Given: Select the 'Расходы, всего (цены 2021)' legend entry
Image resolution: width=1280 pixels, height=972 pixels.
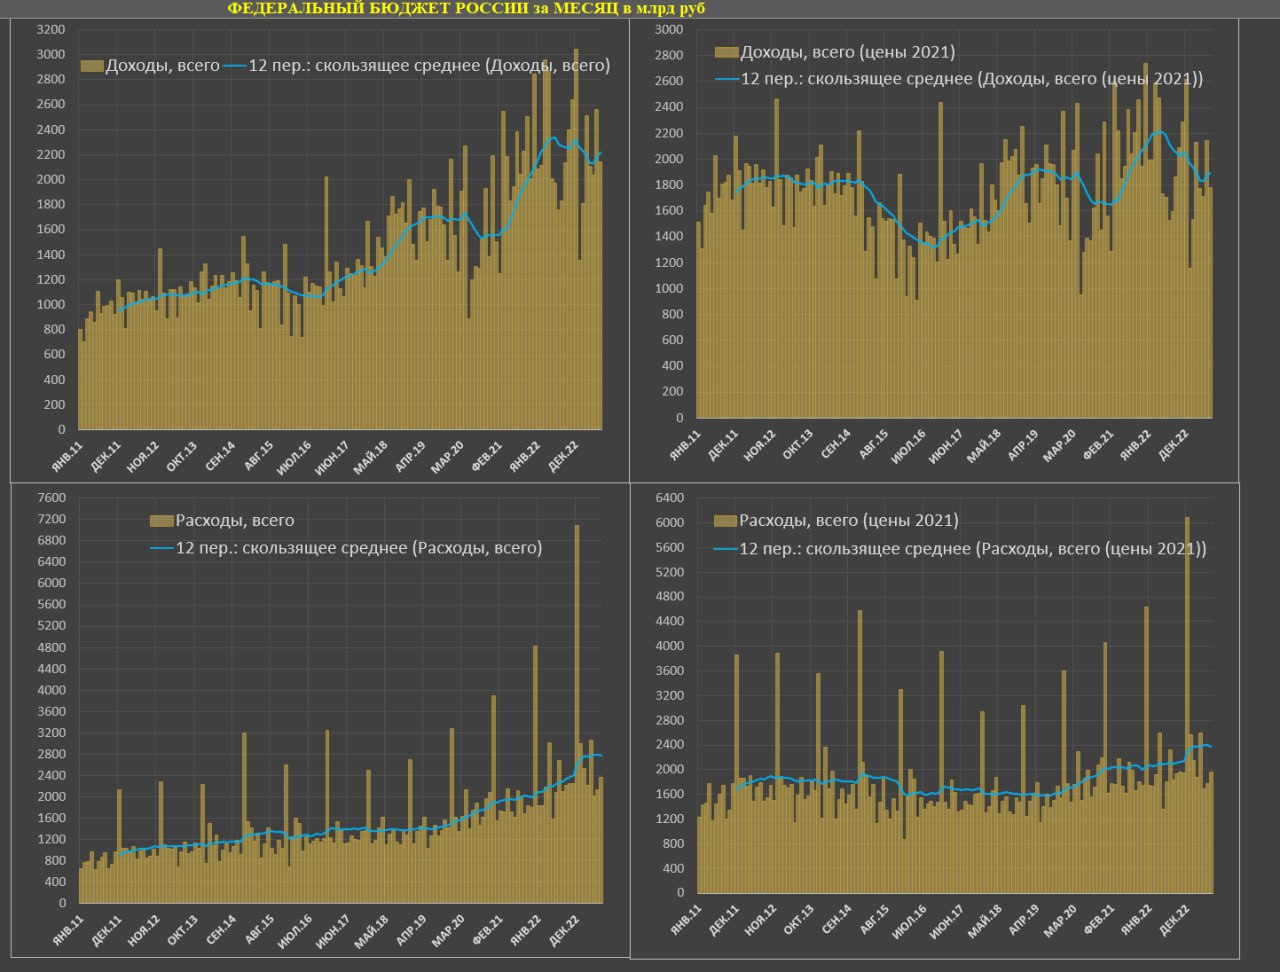Looking at the screenshot, I should point(848,520).
